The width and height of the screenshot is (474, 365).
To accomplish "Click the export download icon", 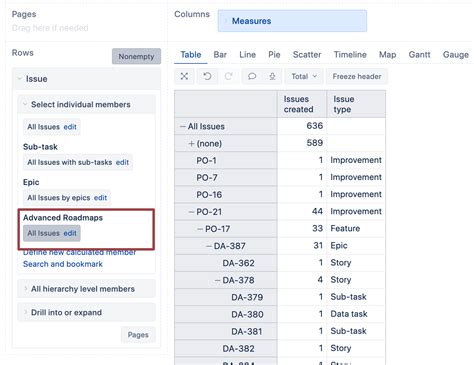I will coord(272,76).
